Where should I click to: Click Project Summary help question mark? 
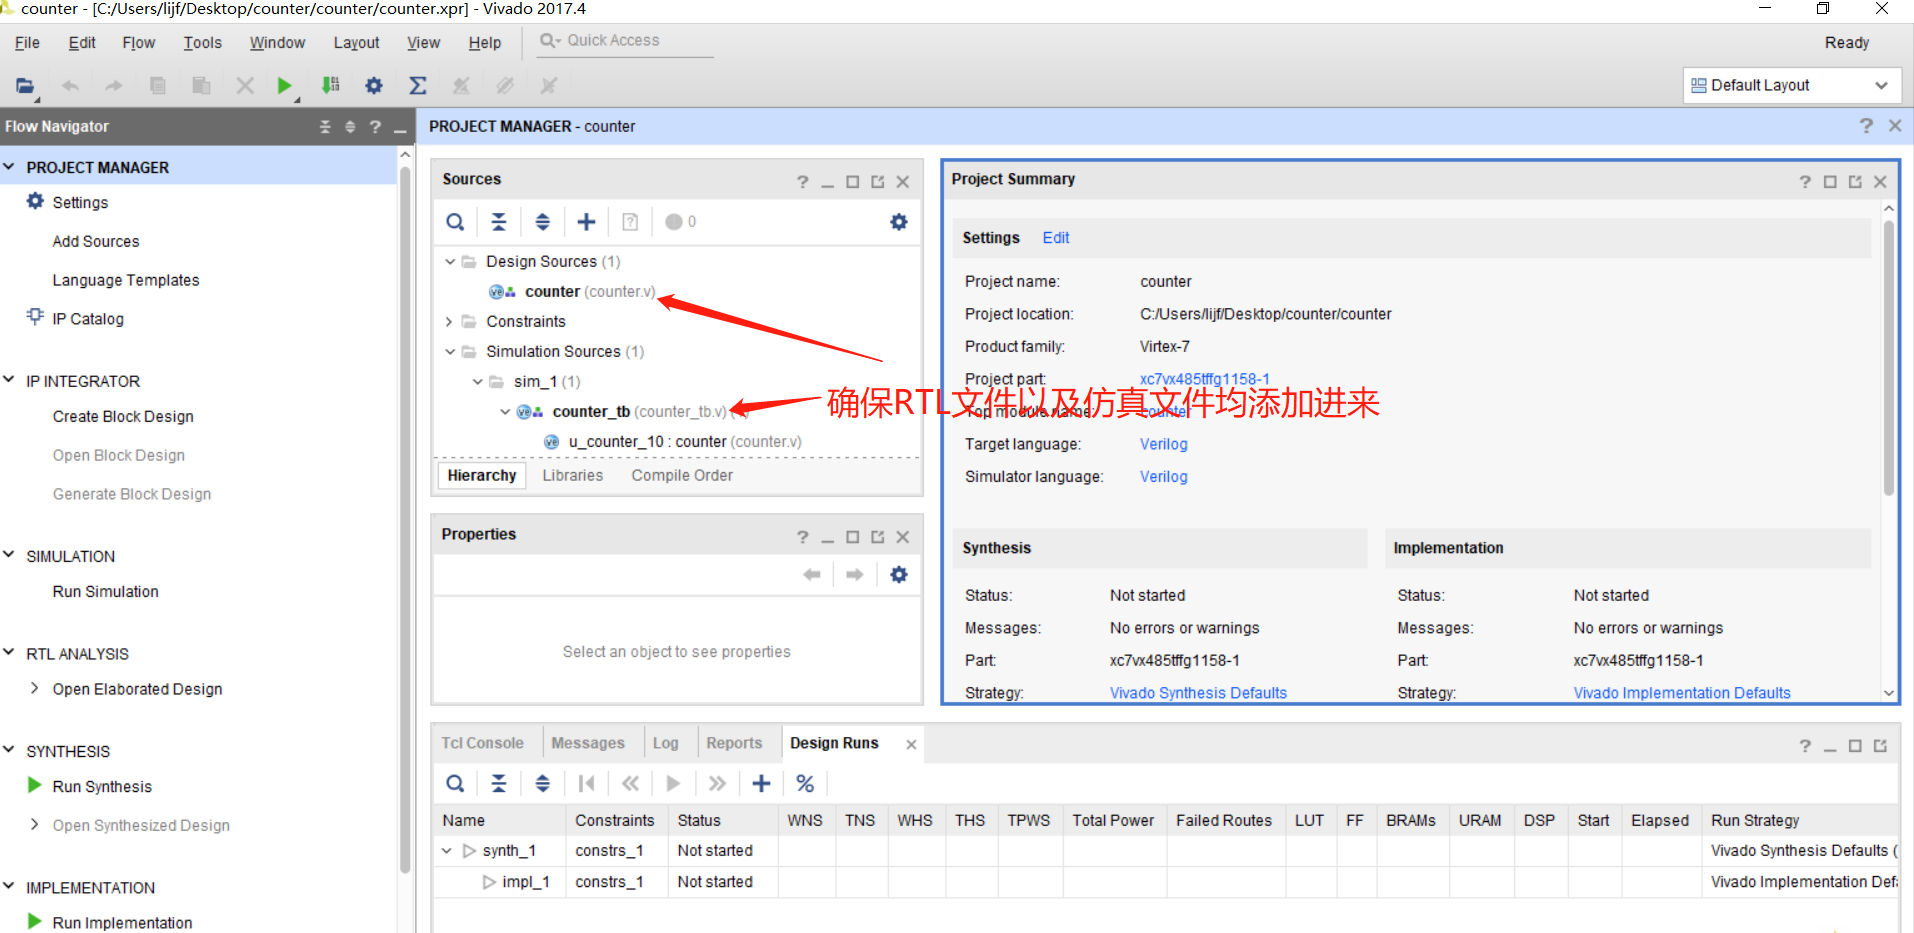click(x=1805, y=182)
